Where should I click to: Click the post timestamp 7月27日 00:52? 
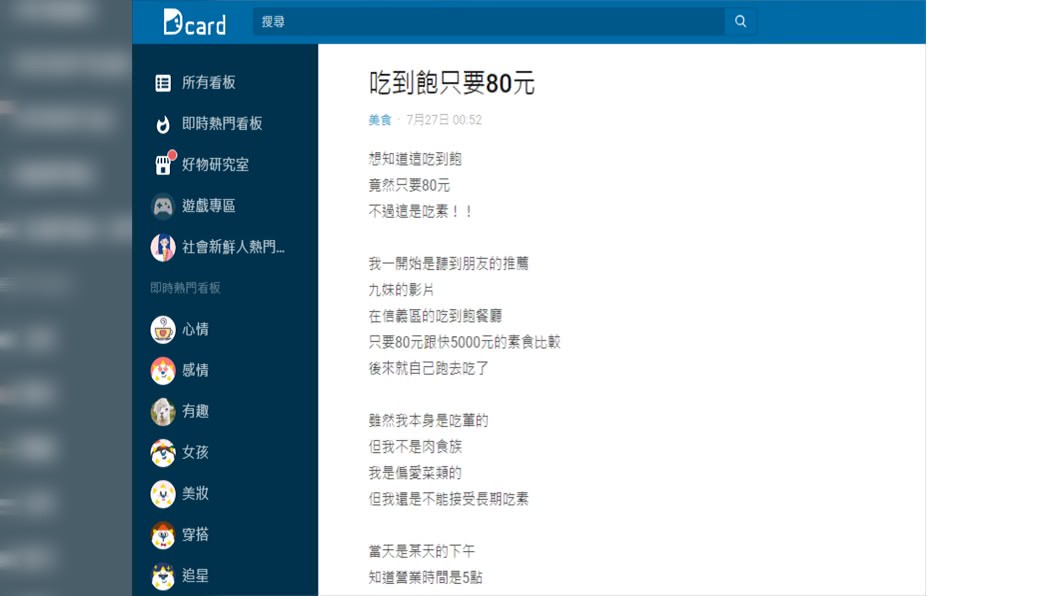point(444,120)
